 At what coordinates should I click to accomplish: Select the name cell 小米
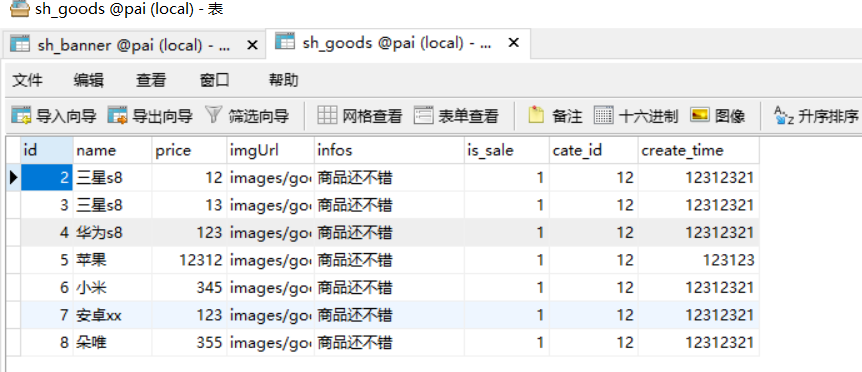point(112,287)
